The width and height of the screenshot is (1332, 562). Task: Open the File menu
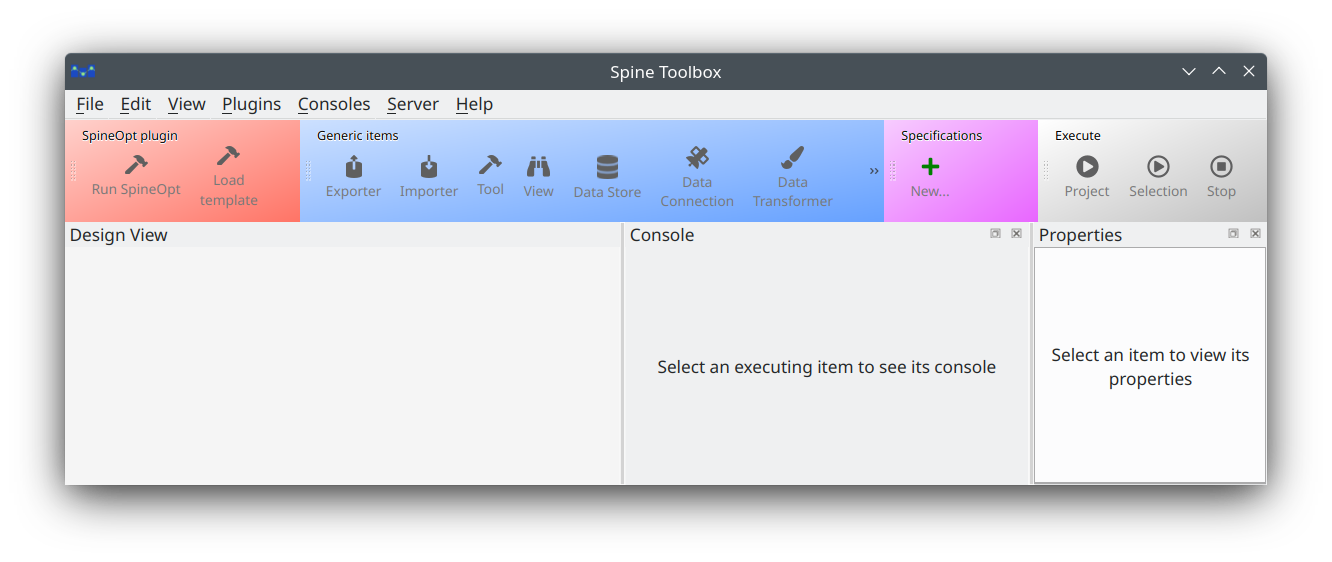pos(90,104)
